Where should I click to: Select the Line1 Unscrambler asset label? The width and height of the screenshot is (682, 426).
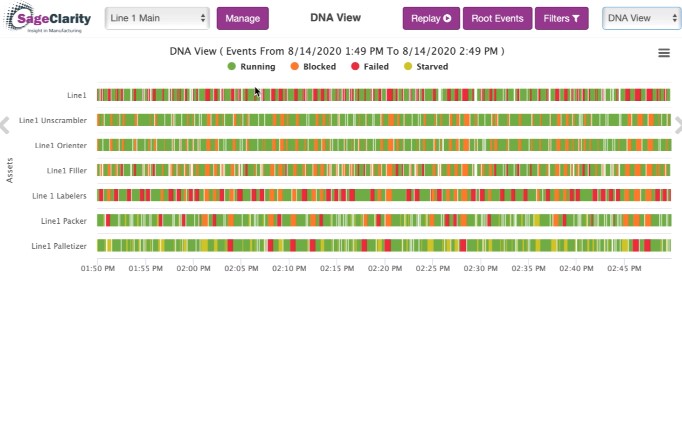coord(53,121)
